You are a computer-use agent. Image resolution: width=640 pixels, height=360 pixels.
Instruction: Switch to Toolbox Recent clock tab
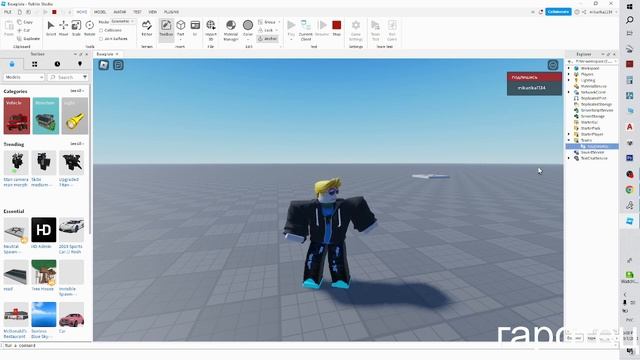57,64
